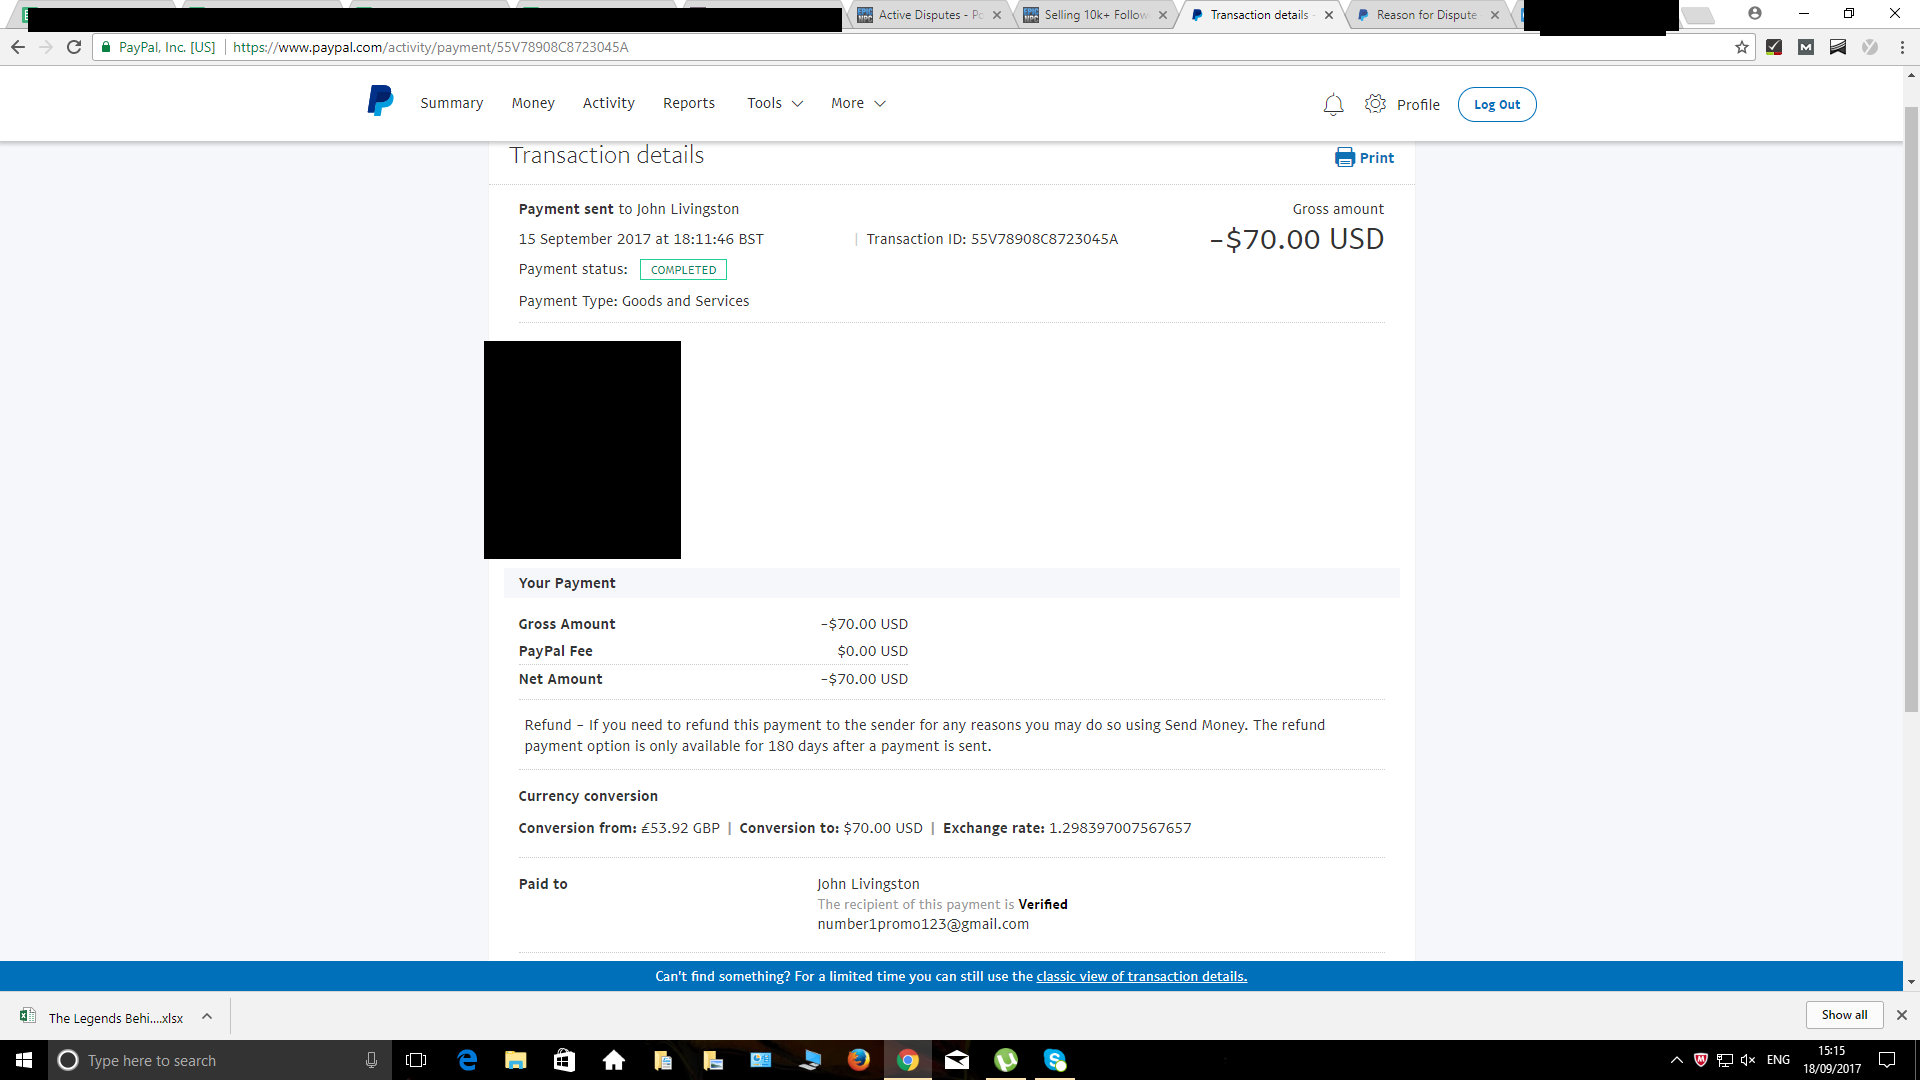1920x1080 pixels.
Task: Expand the More dropdown menu
Action: click(858, 103)
